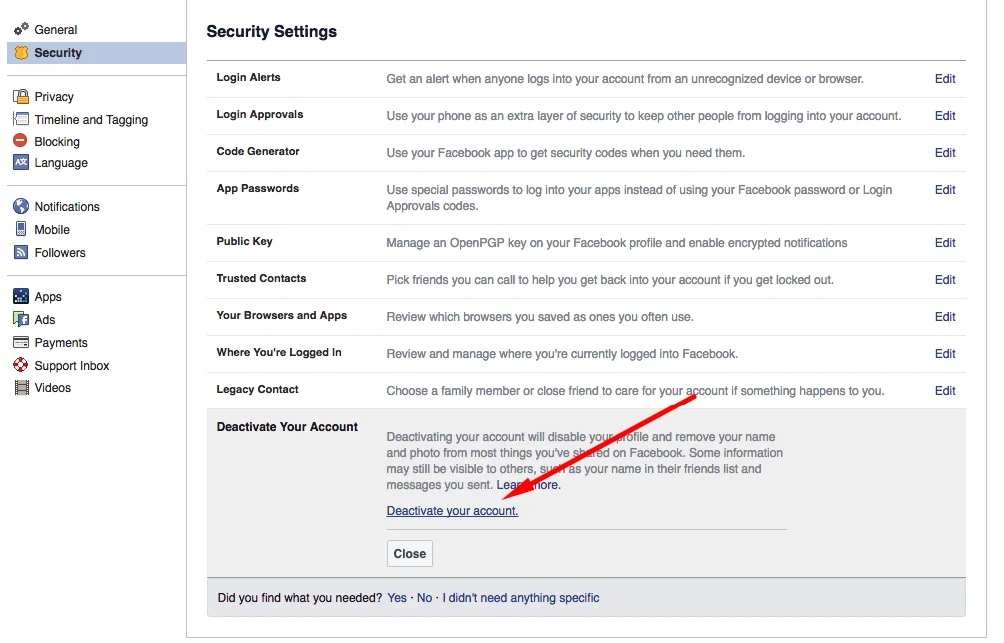Click the Security badge icon
1004x643 pixels.
coord(21,53)
